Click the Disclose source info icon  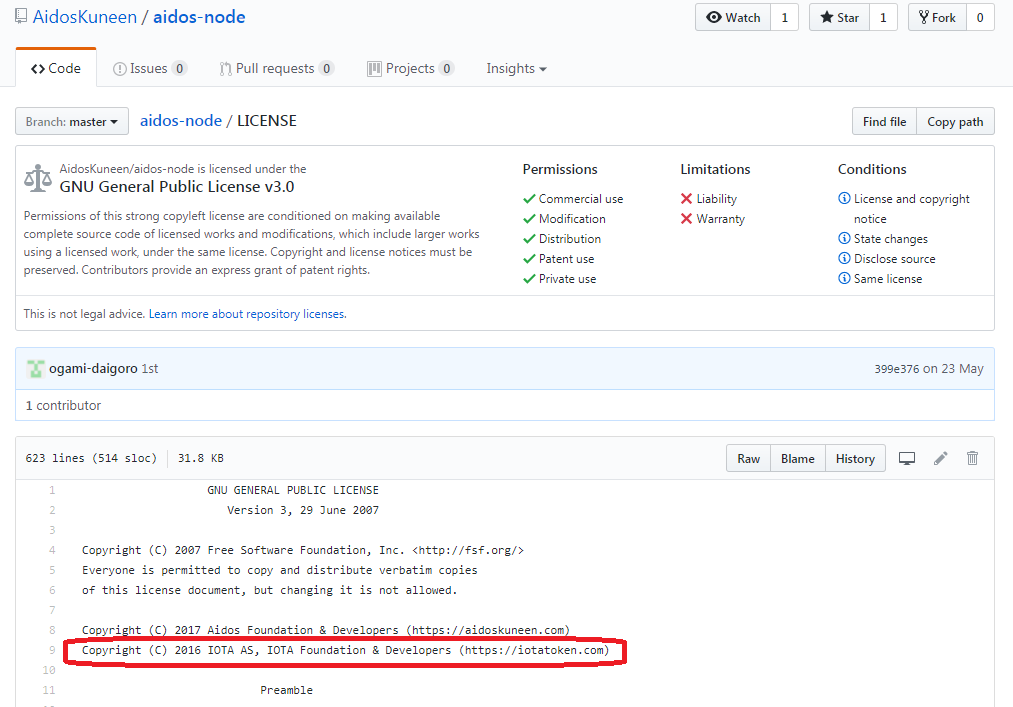point(844,259)
